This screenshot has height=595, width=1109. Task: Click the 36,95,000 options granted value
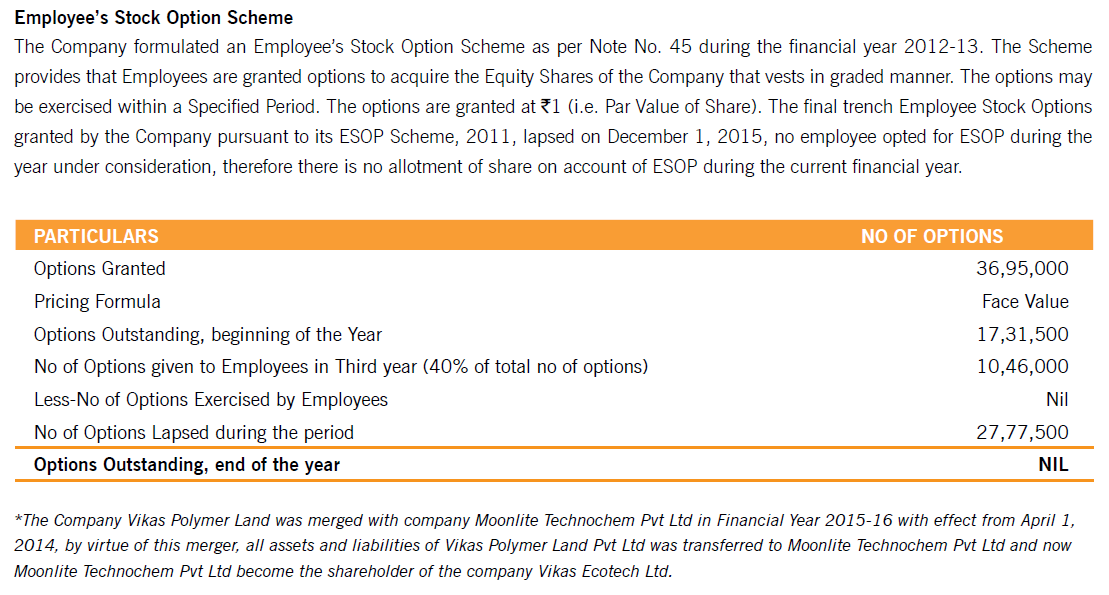tap(1022, 268)
